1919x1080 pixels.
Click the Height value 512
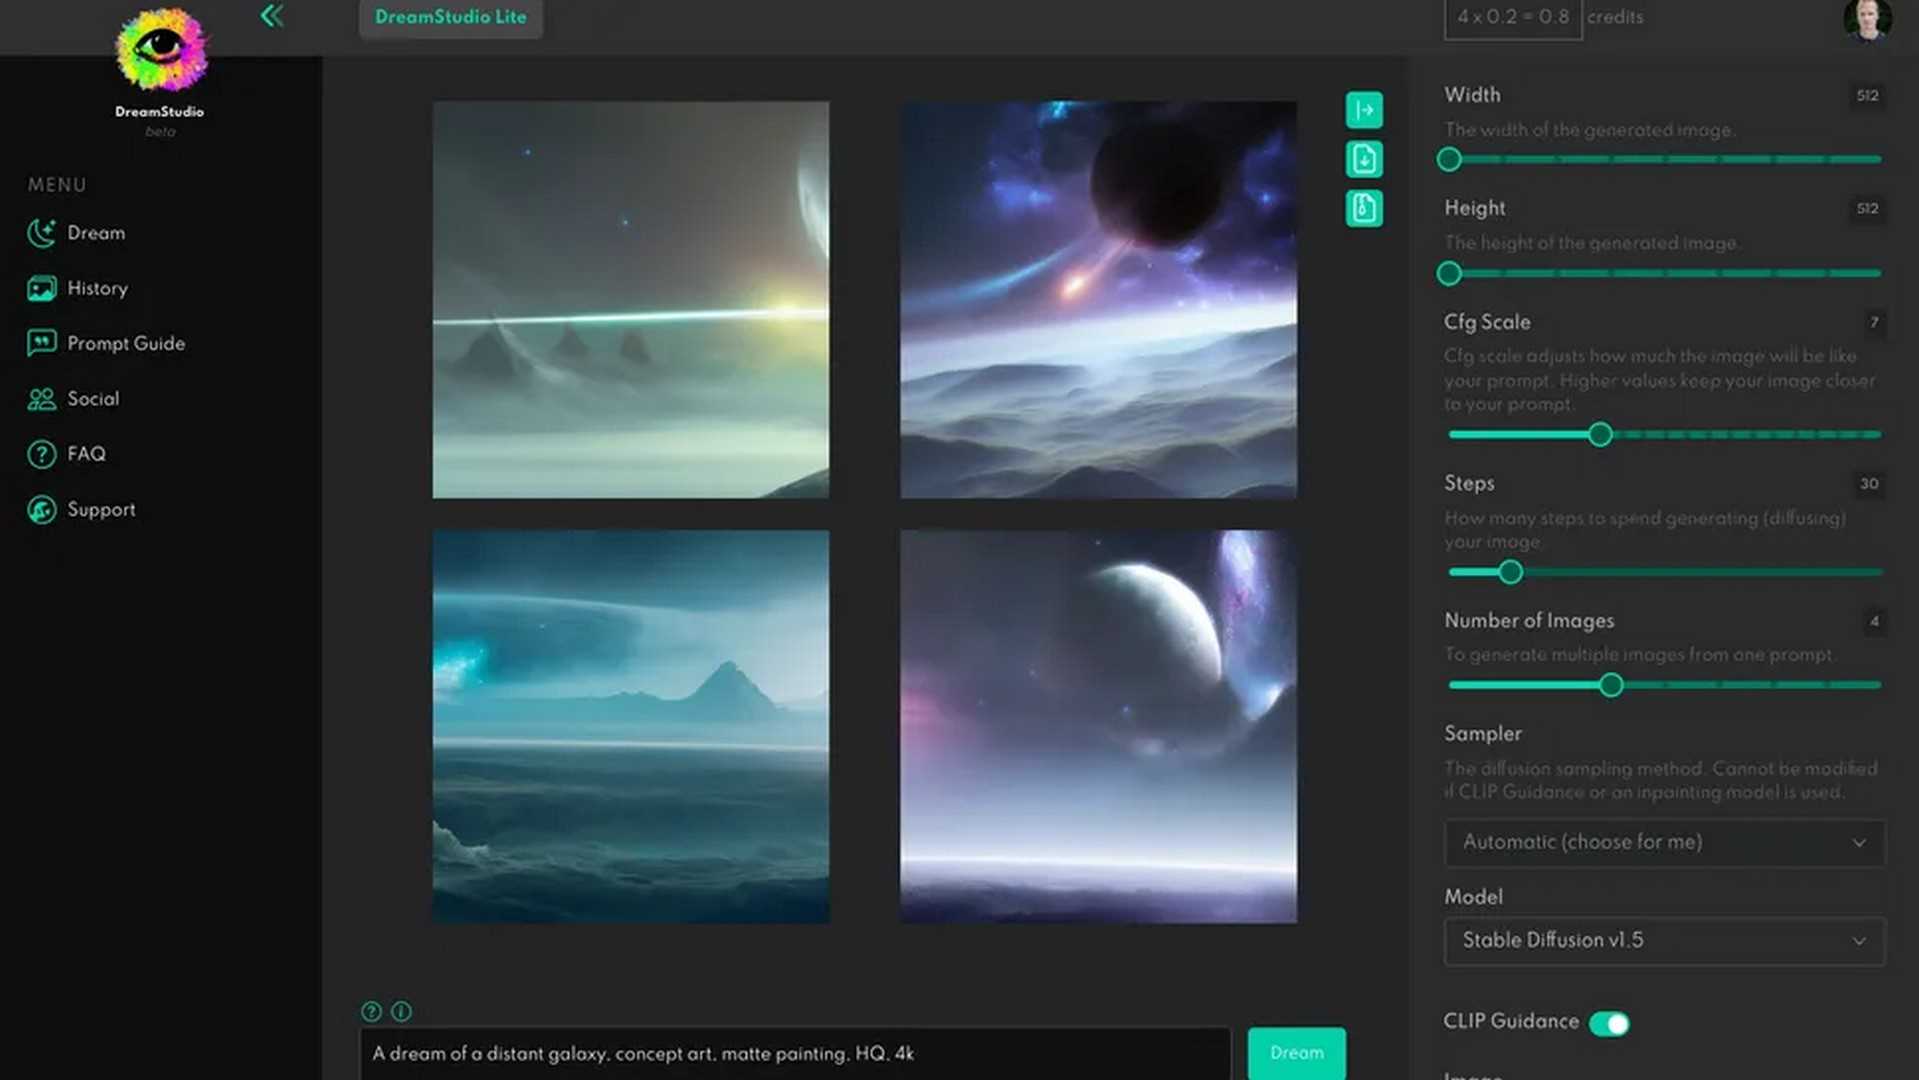1867,209
